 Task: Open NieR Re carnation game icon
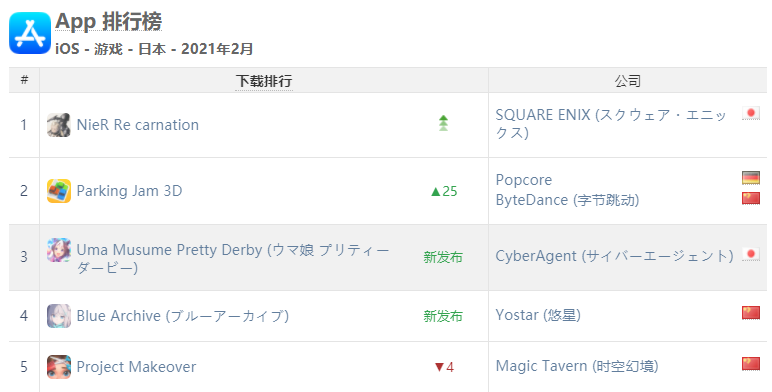59,125
